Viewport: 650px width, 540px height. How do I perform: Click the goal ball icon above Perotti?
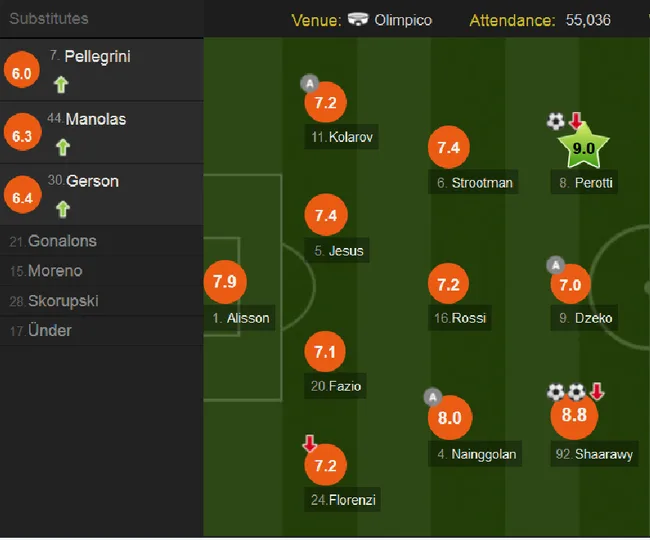tap(555, 121)
